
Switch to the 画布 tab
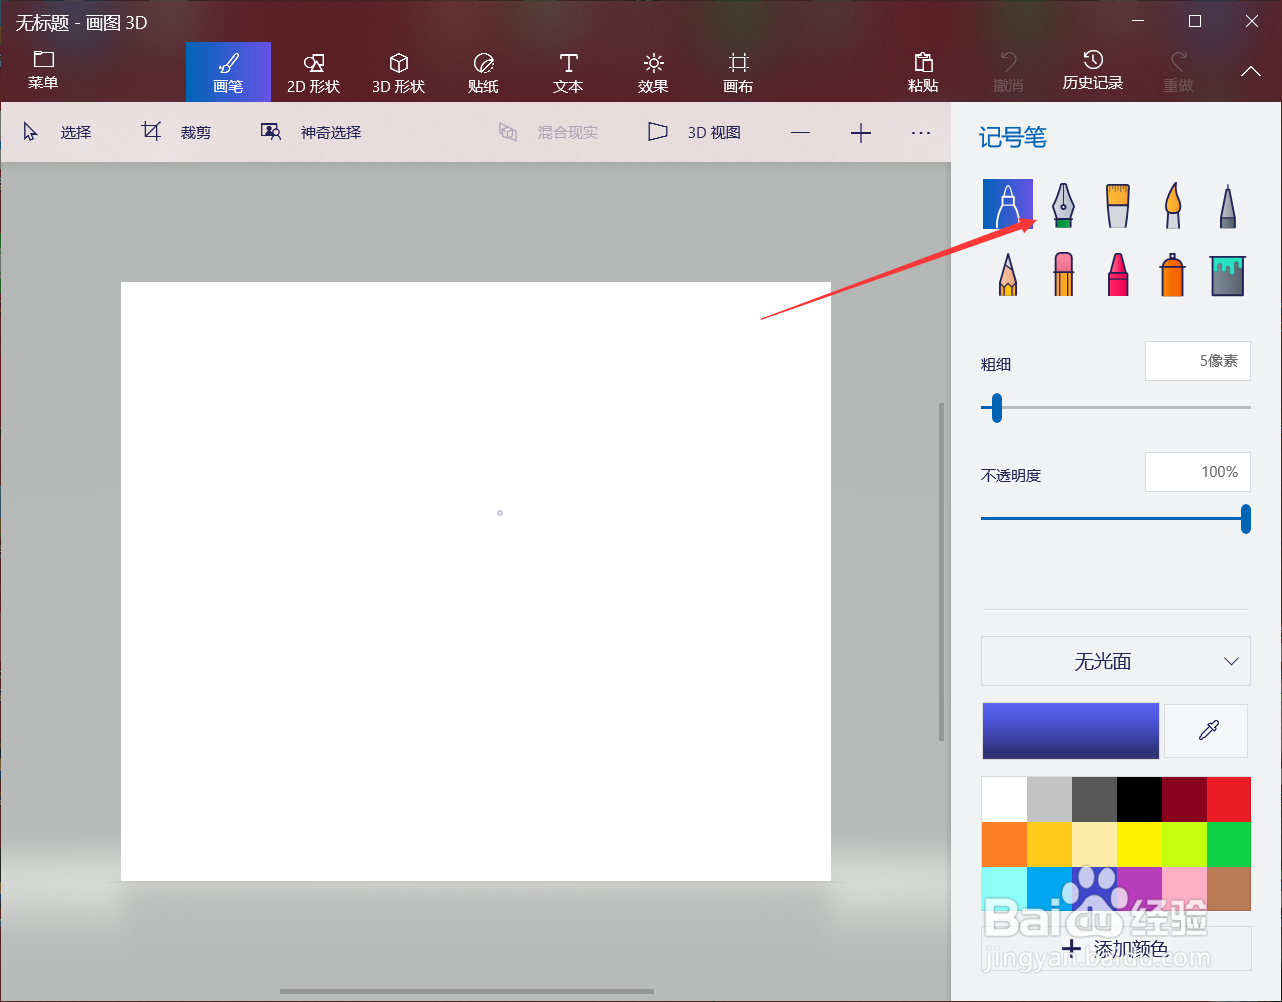pos(738,72)
